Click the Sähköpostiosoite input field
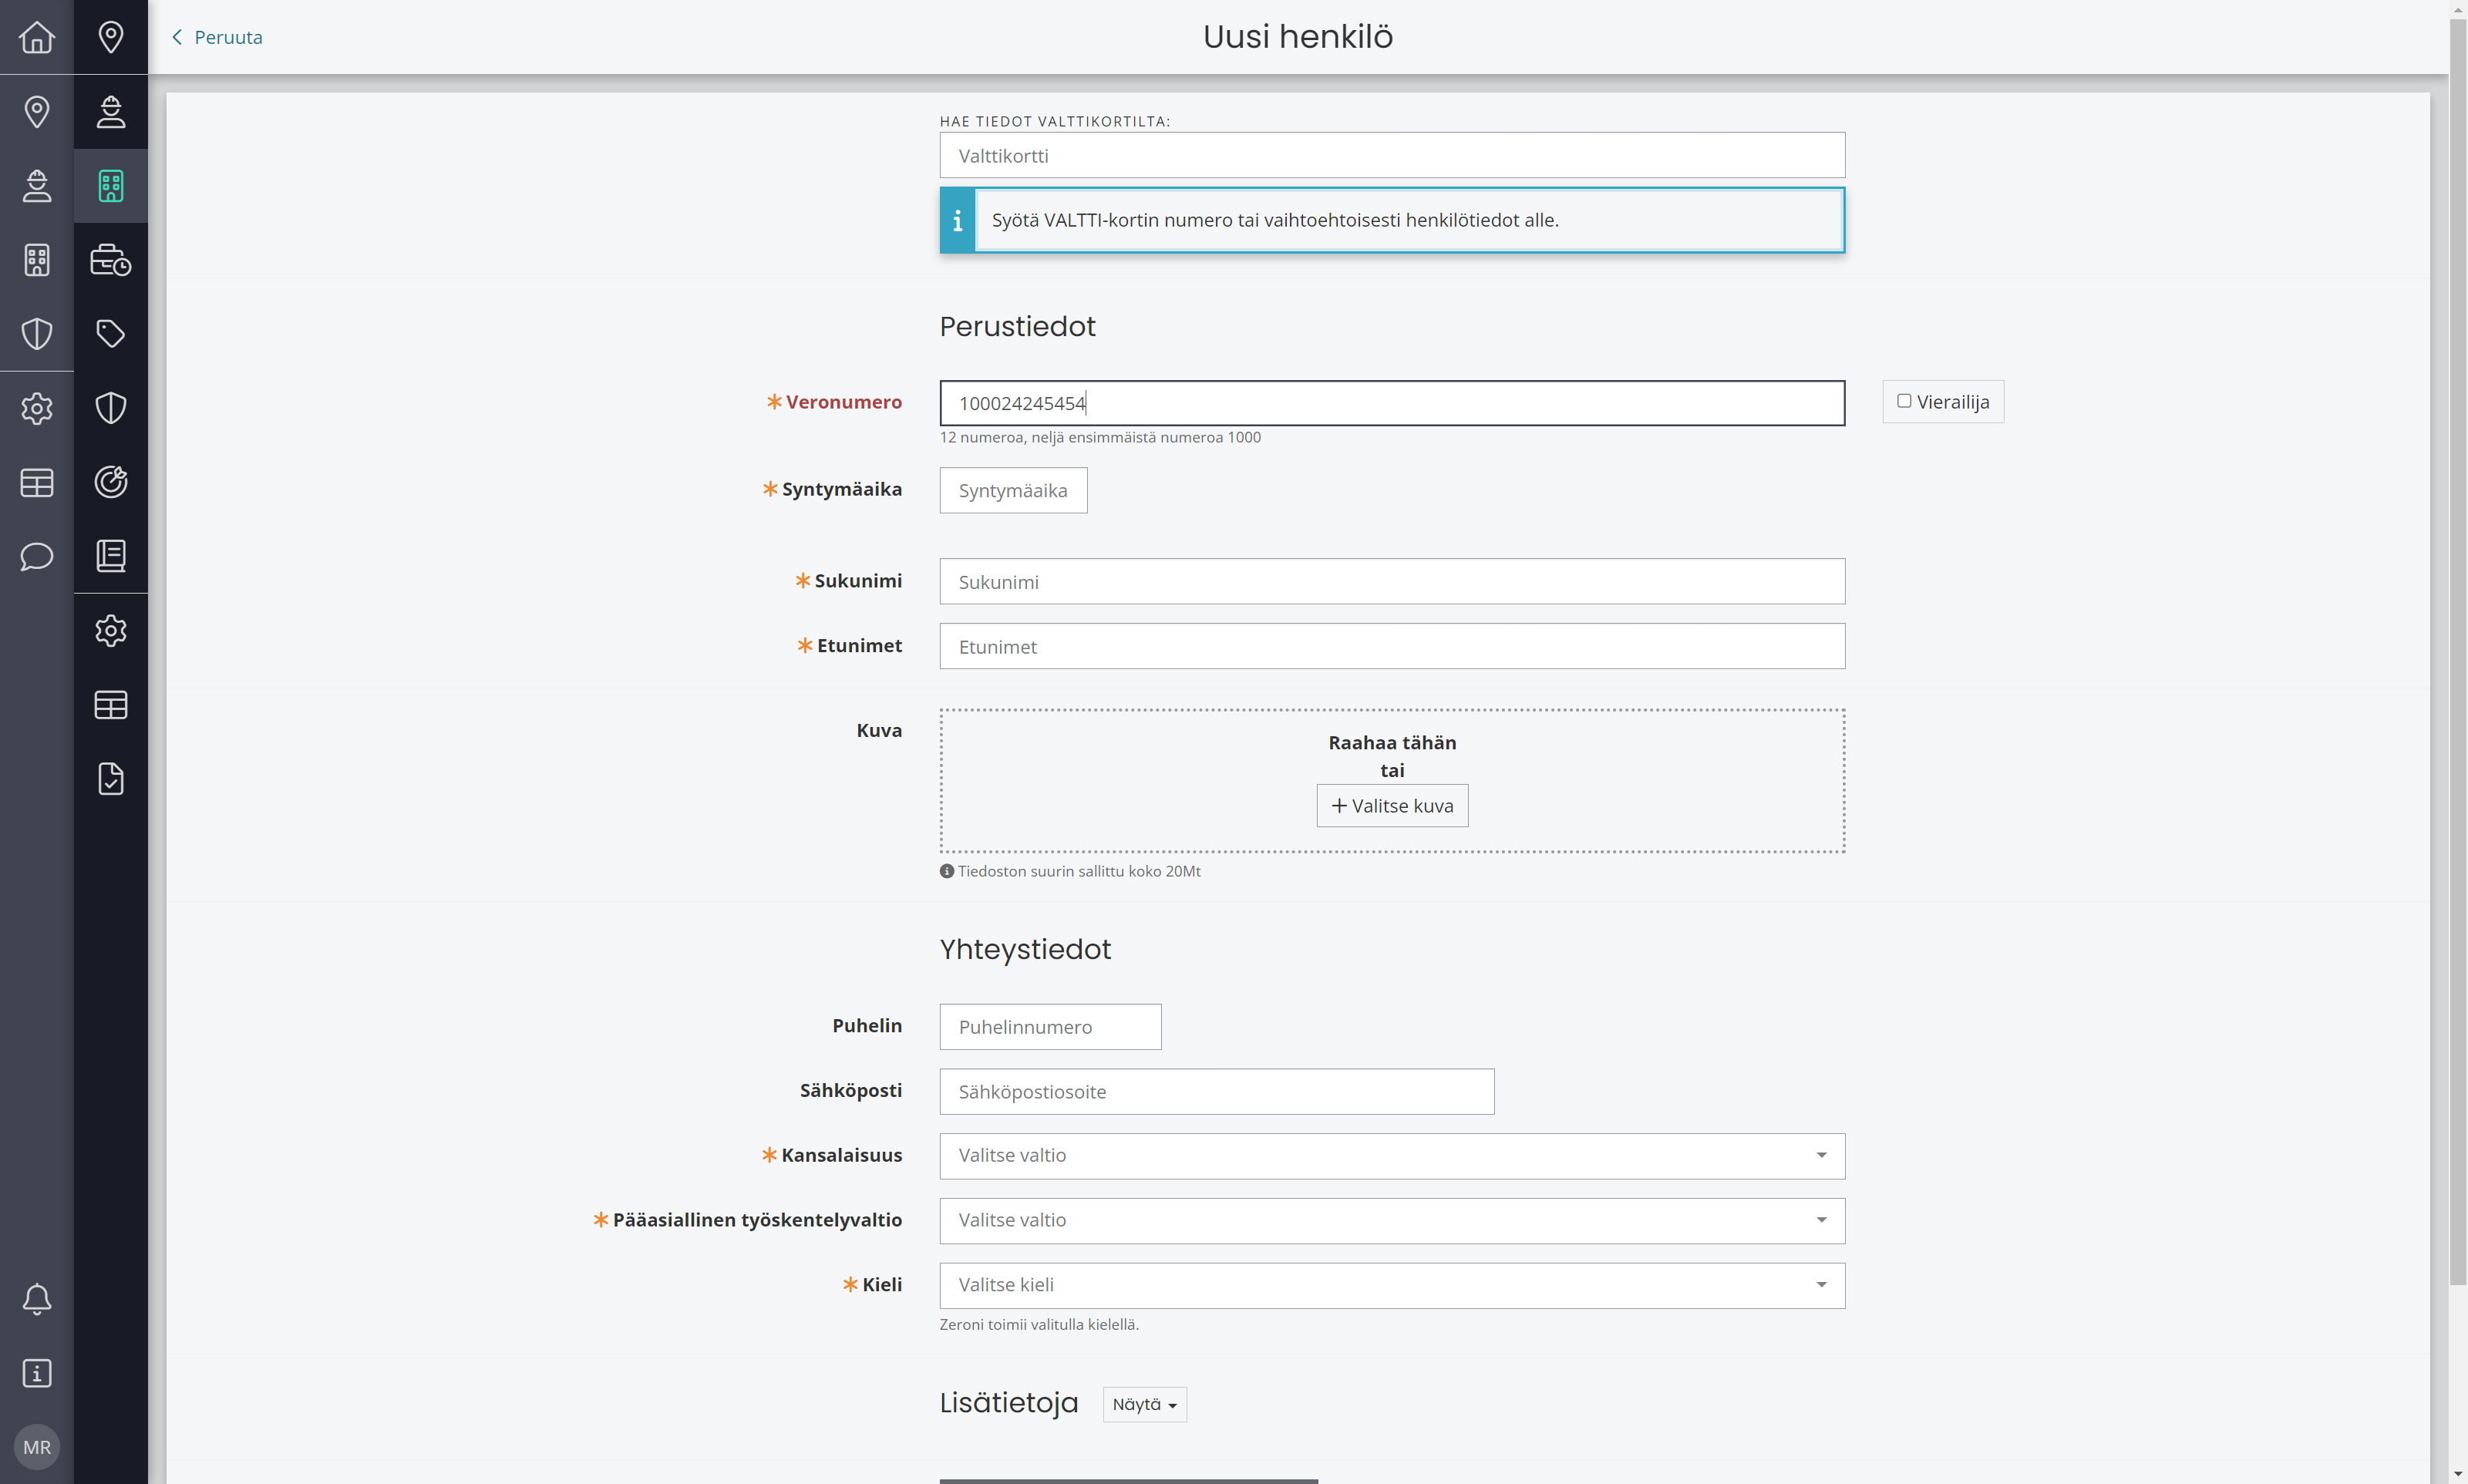 pyautogui.click(x=1217, y=1092)
